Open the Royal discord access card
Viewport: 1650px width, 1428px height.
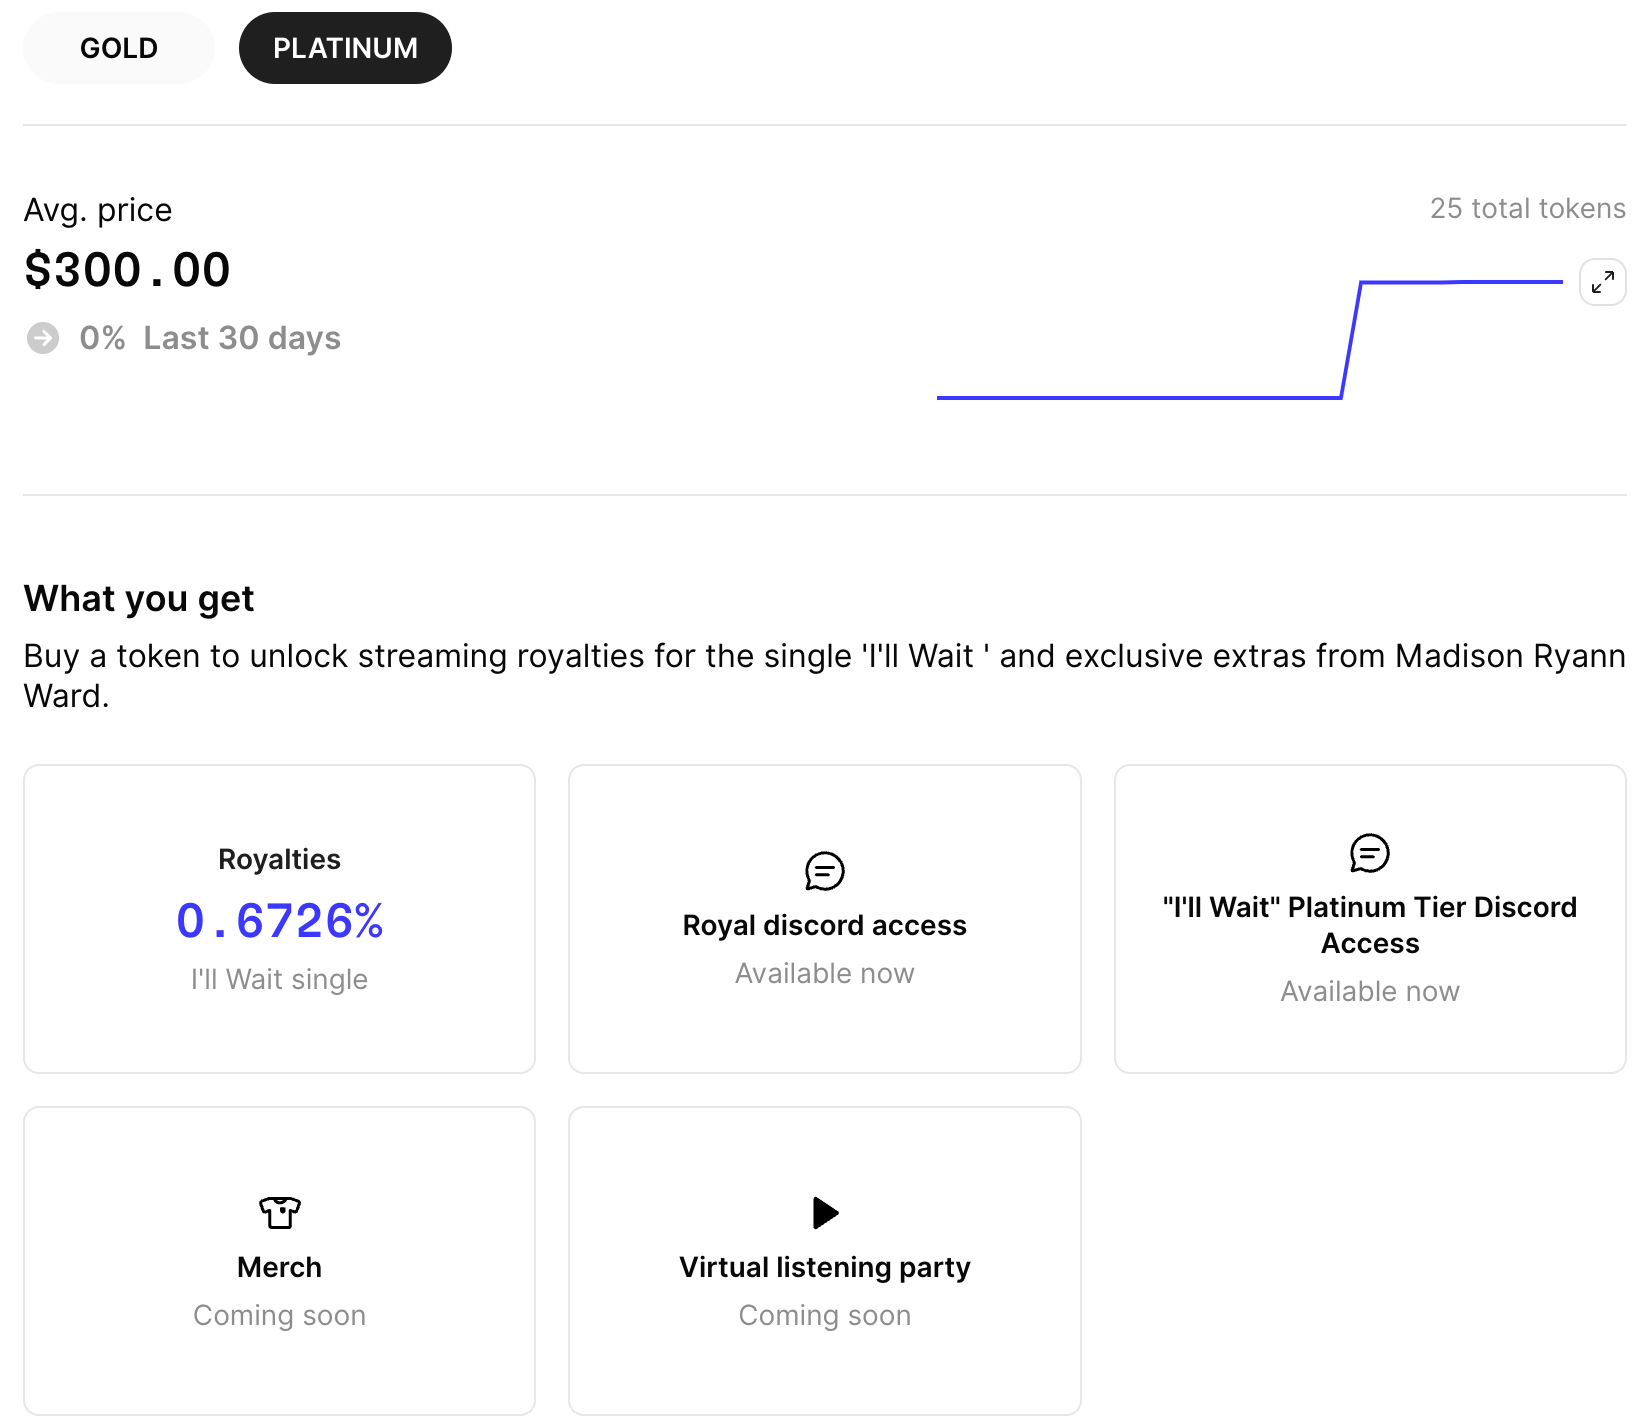click(x=823, y=918)
